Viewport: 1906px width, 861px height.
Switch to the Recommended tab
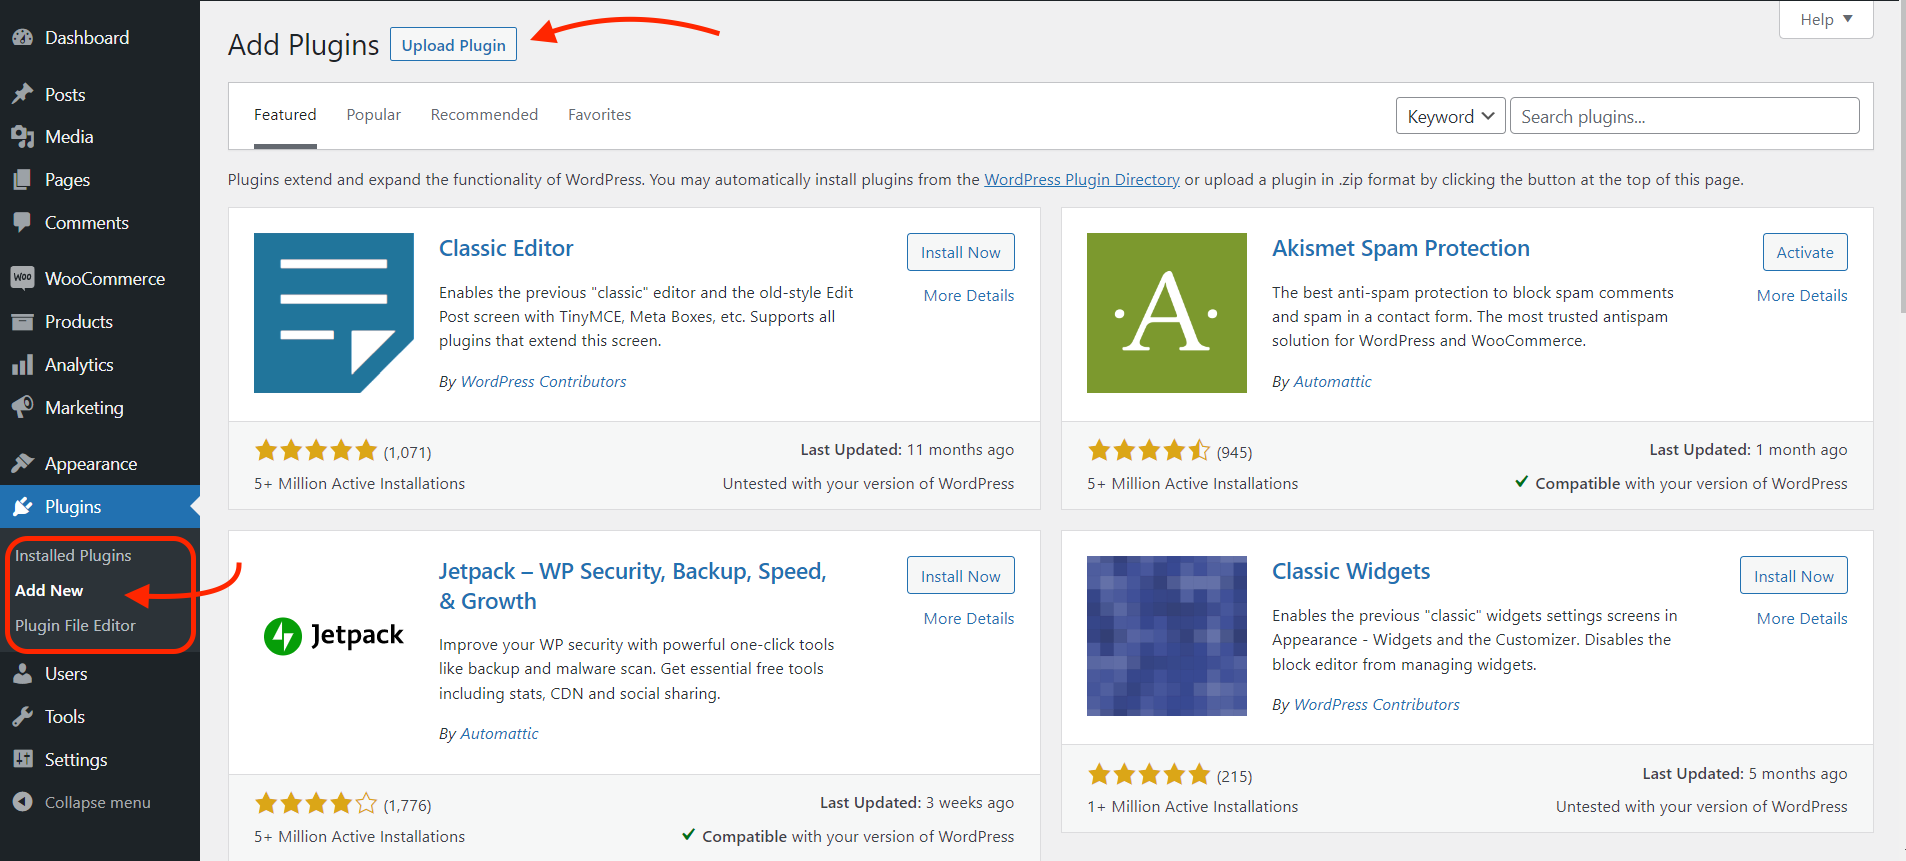click(484, 115)
